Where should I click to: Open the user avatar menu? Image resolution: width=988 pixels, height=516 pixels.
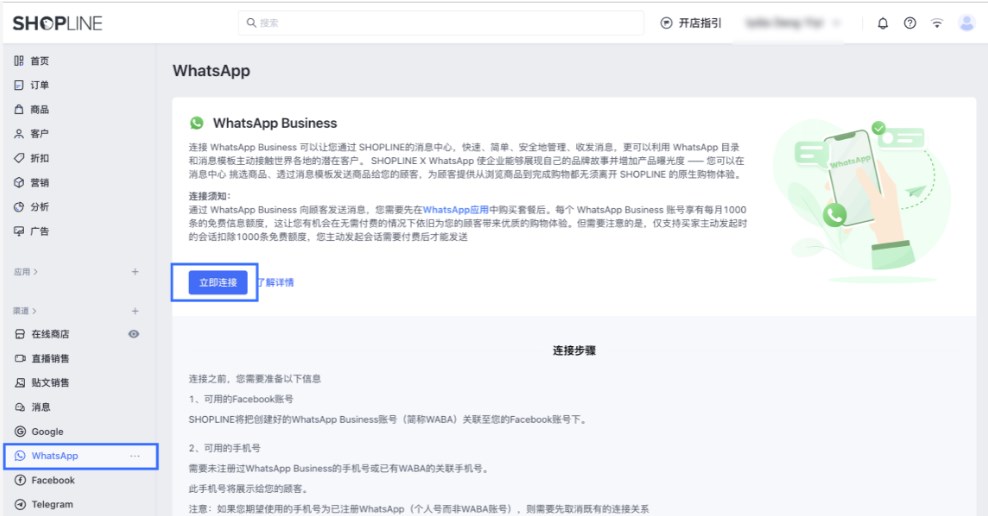(967, 23)
